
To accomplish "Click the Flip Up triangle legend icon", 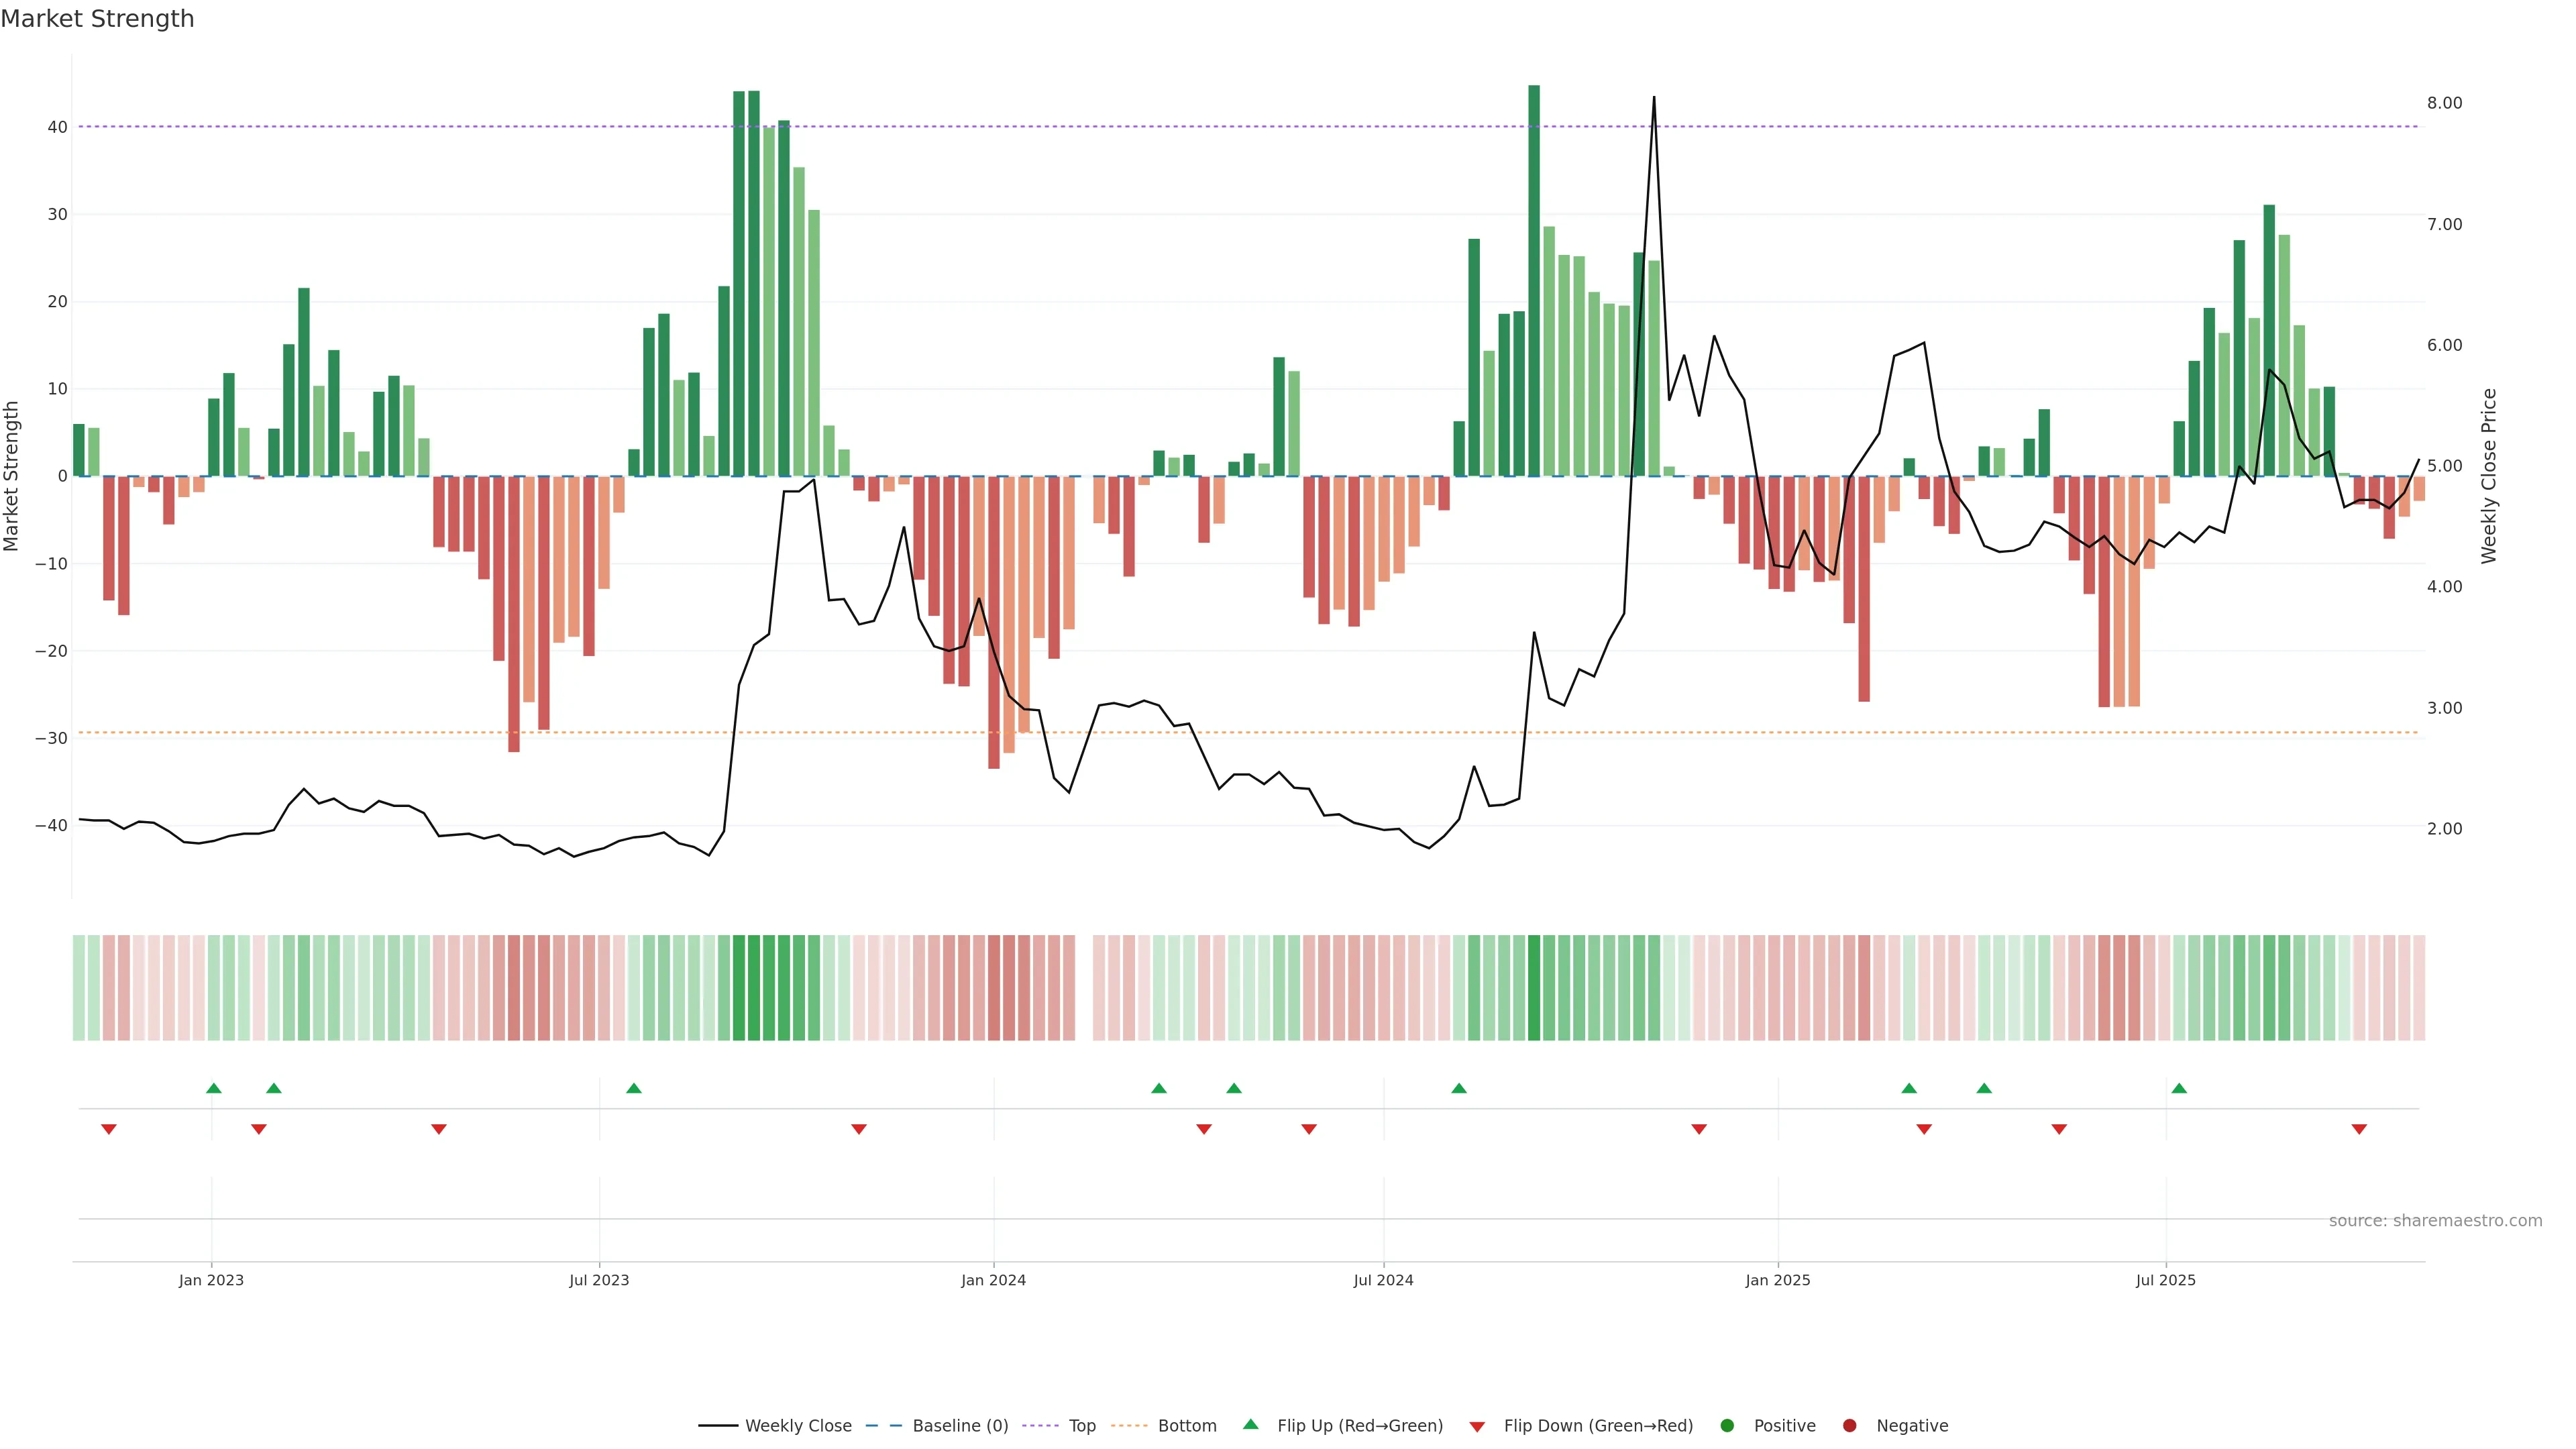I will click(1250, 1424).
